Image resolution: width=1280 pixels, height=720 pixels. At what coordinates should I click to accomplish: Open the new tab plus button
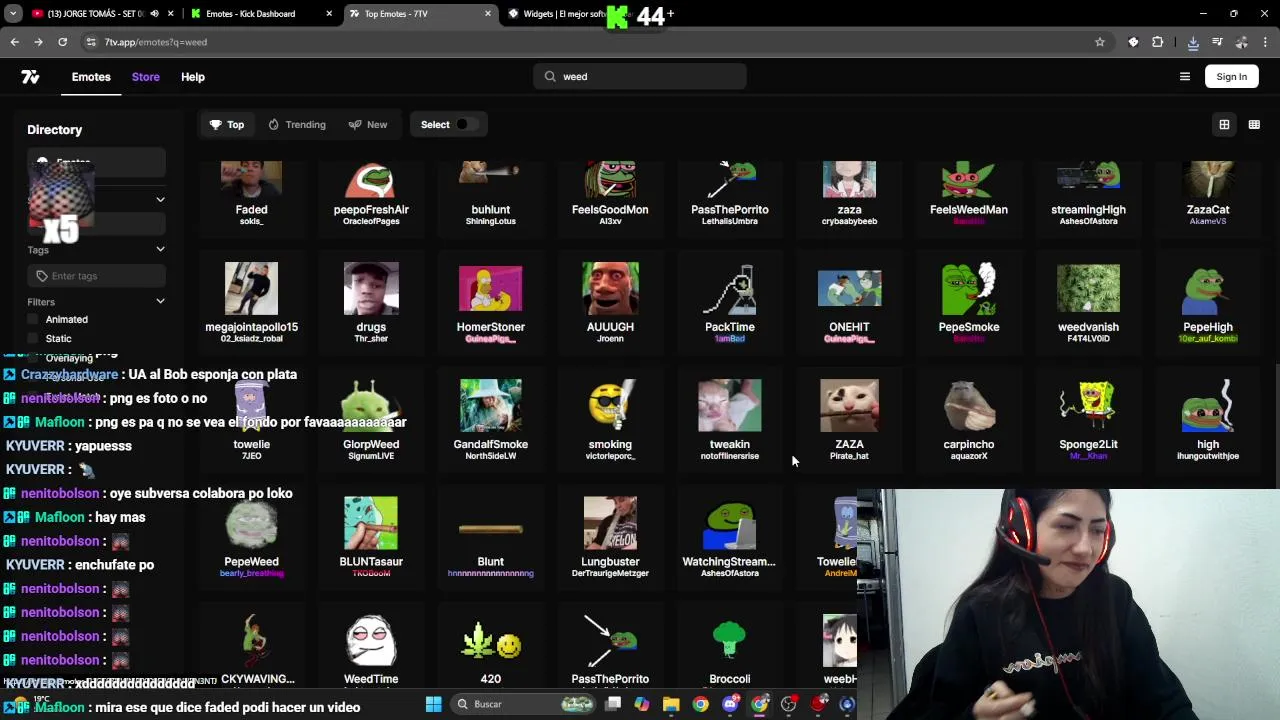pyautogui.click(x=669, y=14)
